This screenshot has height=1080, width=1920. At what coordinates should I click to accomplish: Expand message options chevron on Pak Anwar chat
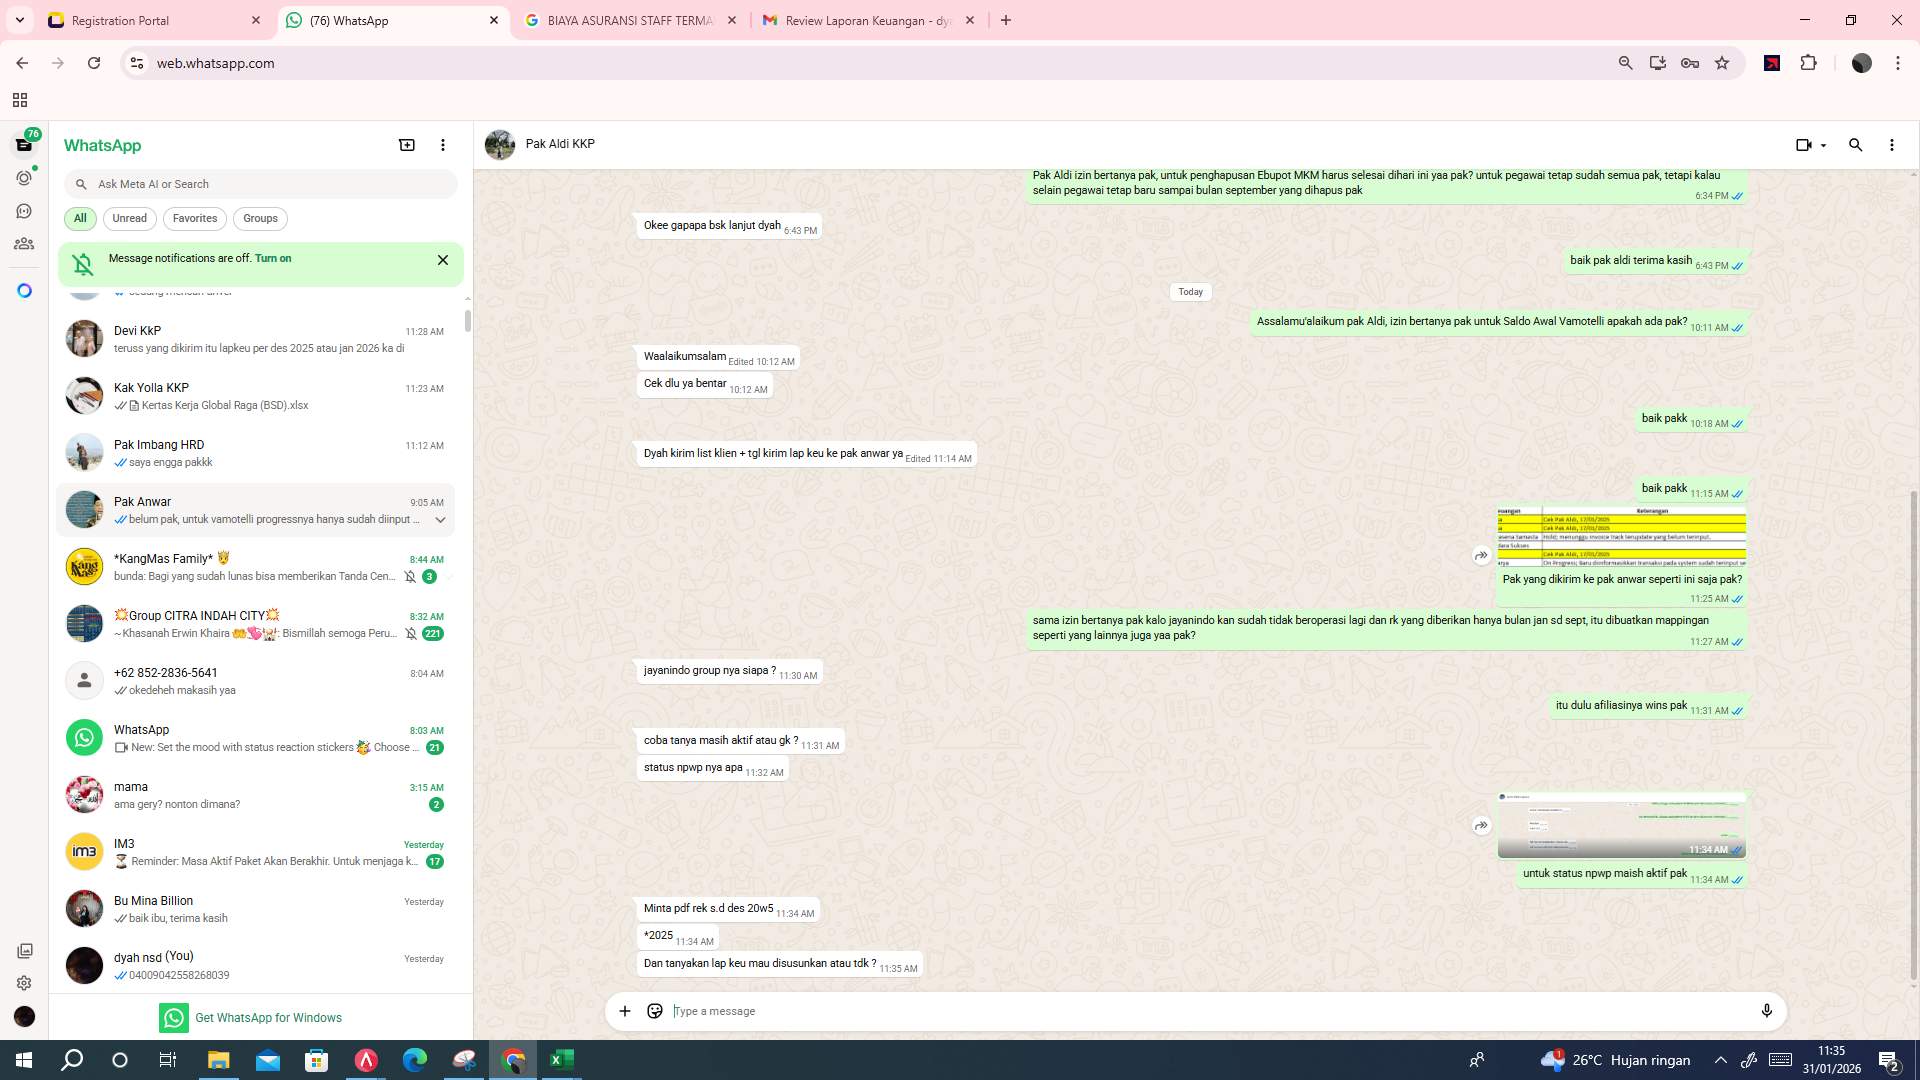coord(440,520)
